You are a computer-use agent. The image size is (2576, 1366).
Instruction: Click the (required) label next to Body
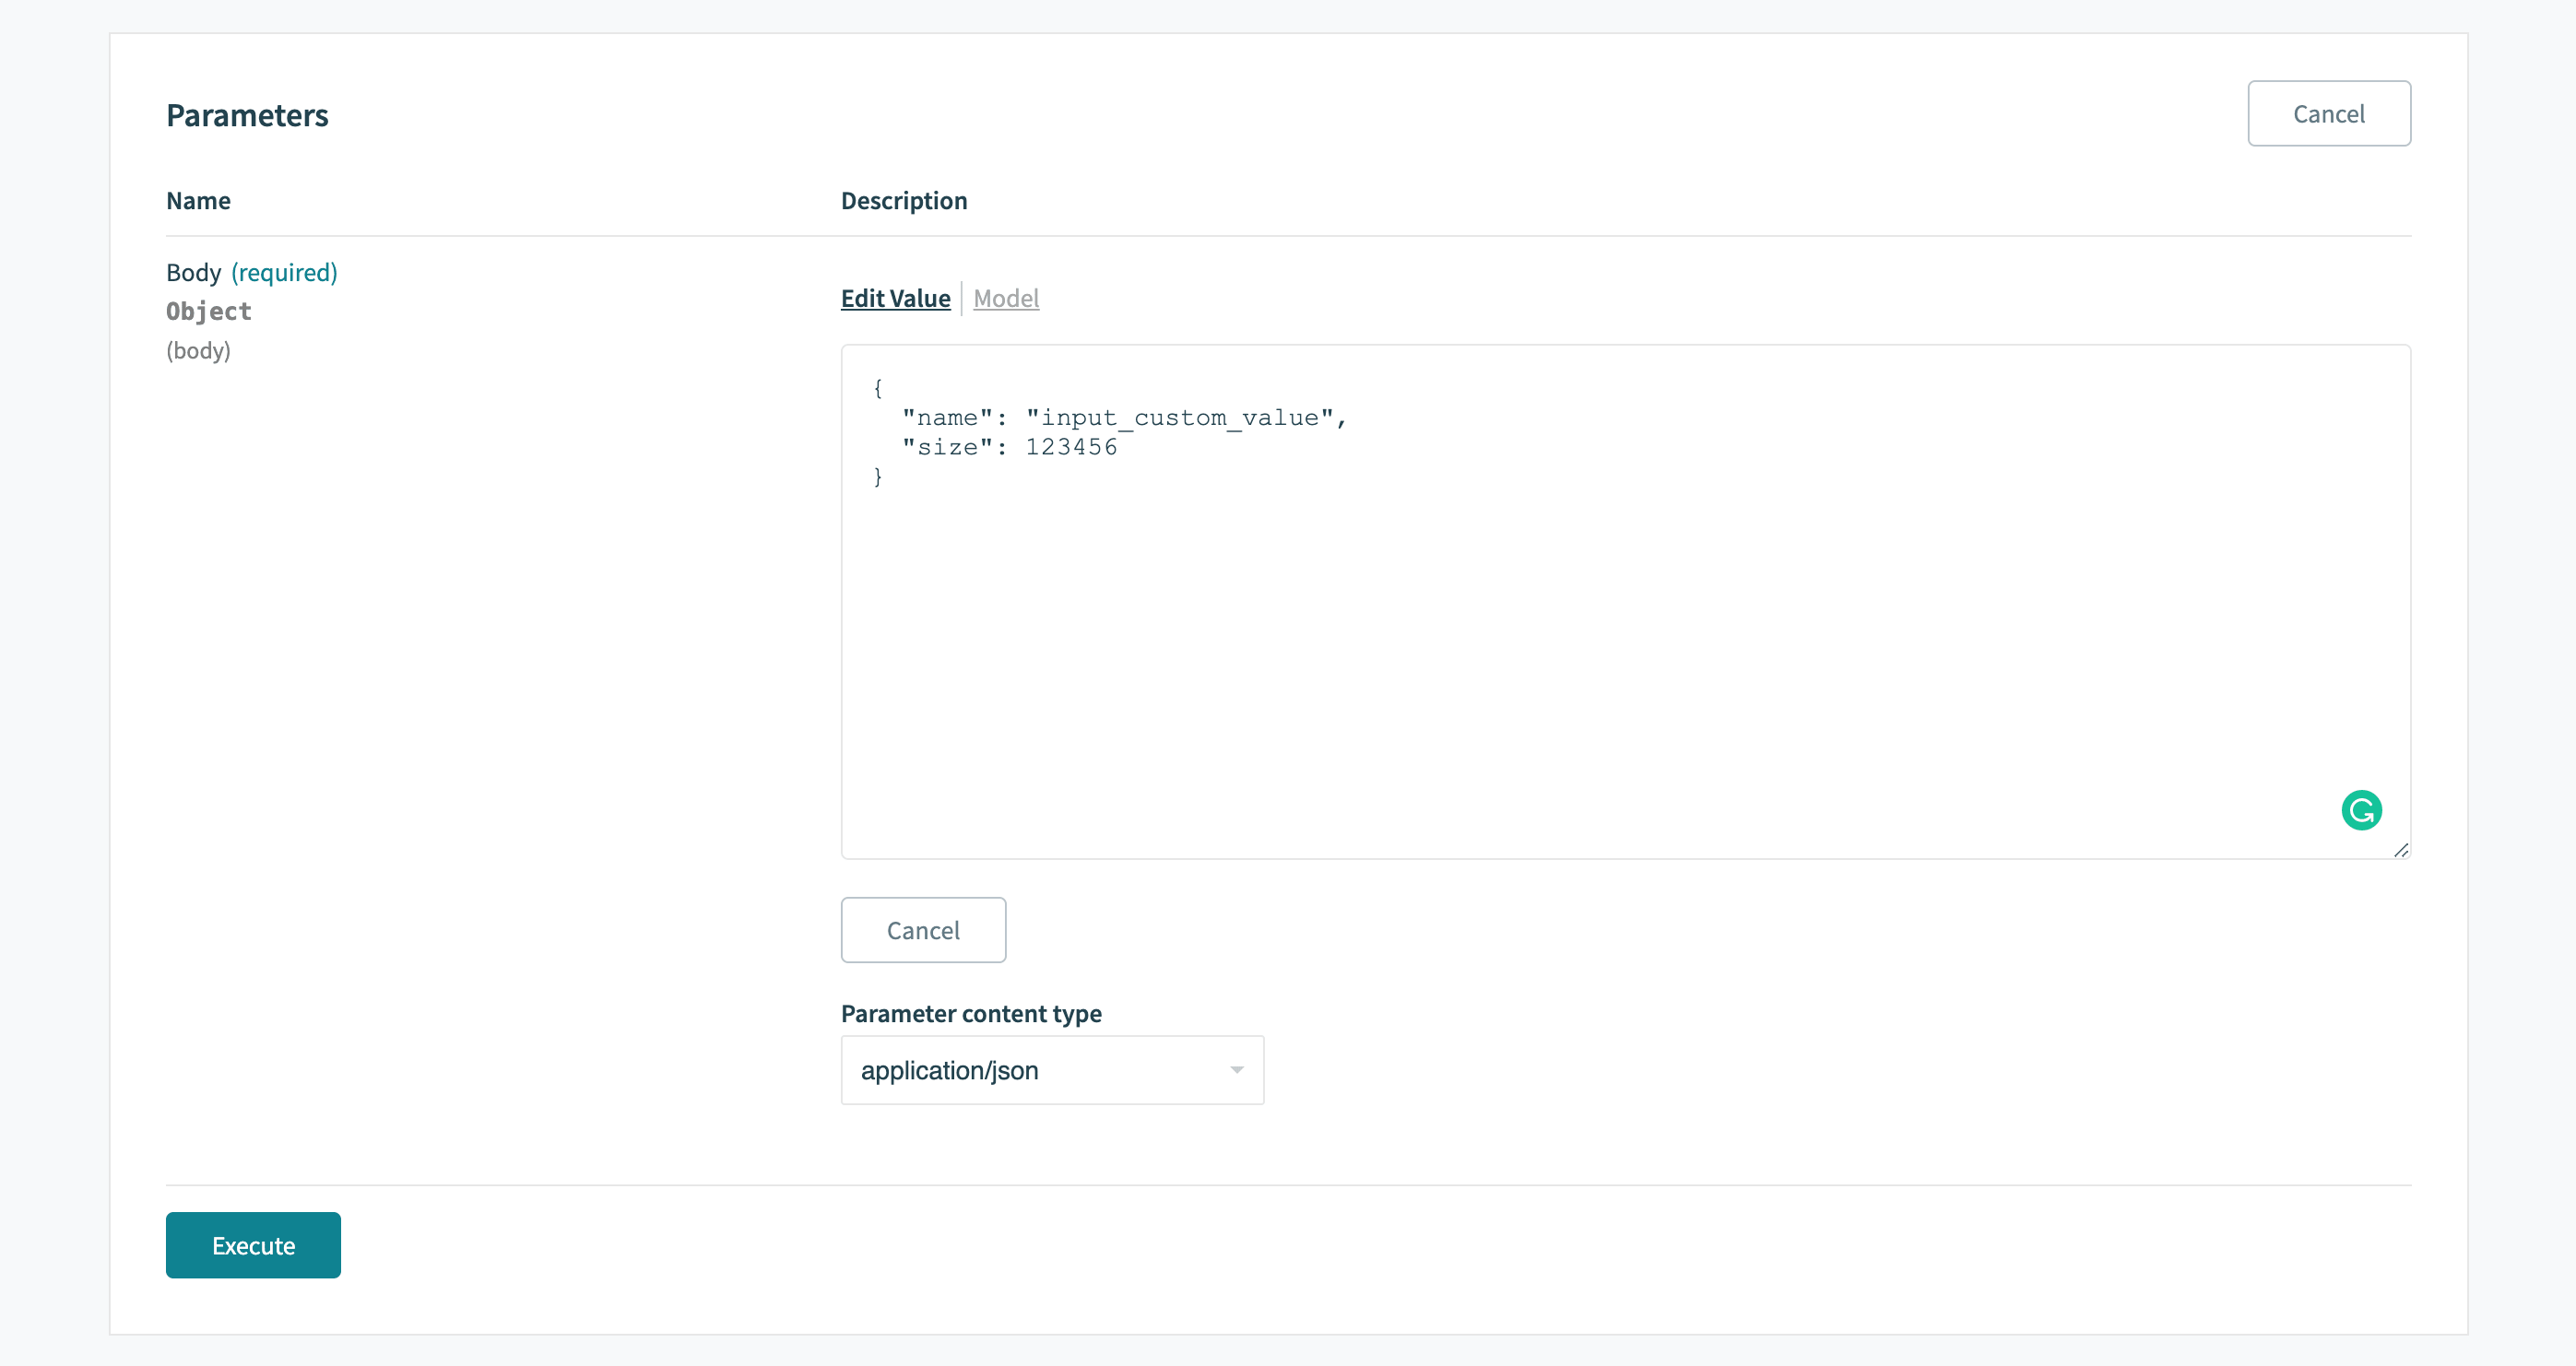(x=284, y=272)
